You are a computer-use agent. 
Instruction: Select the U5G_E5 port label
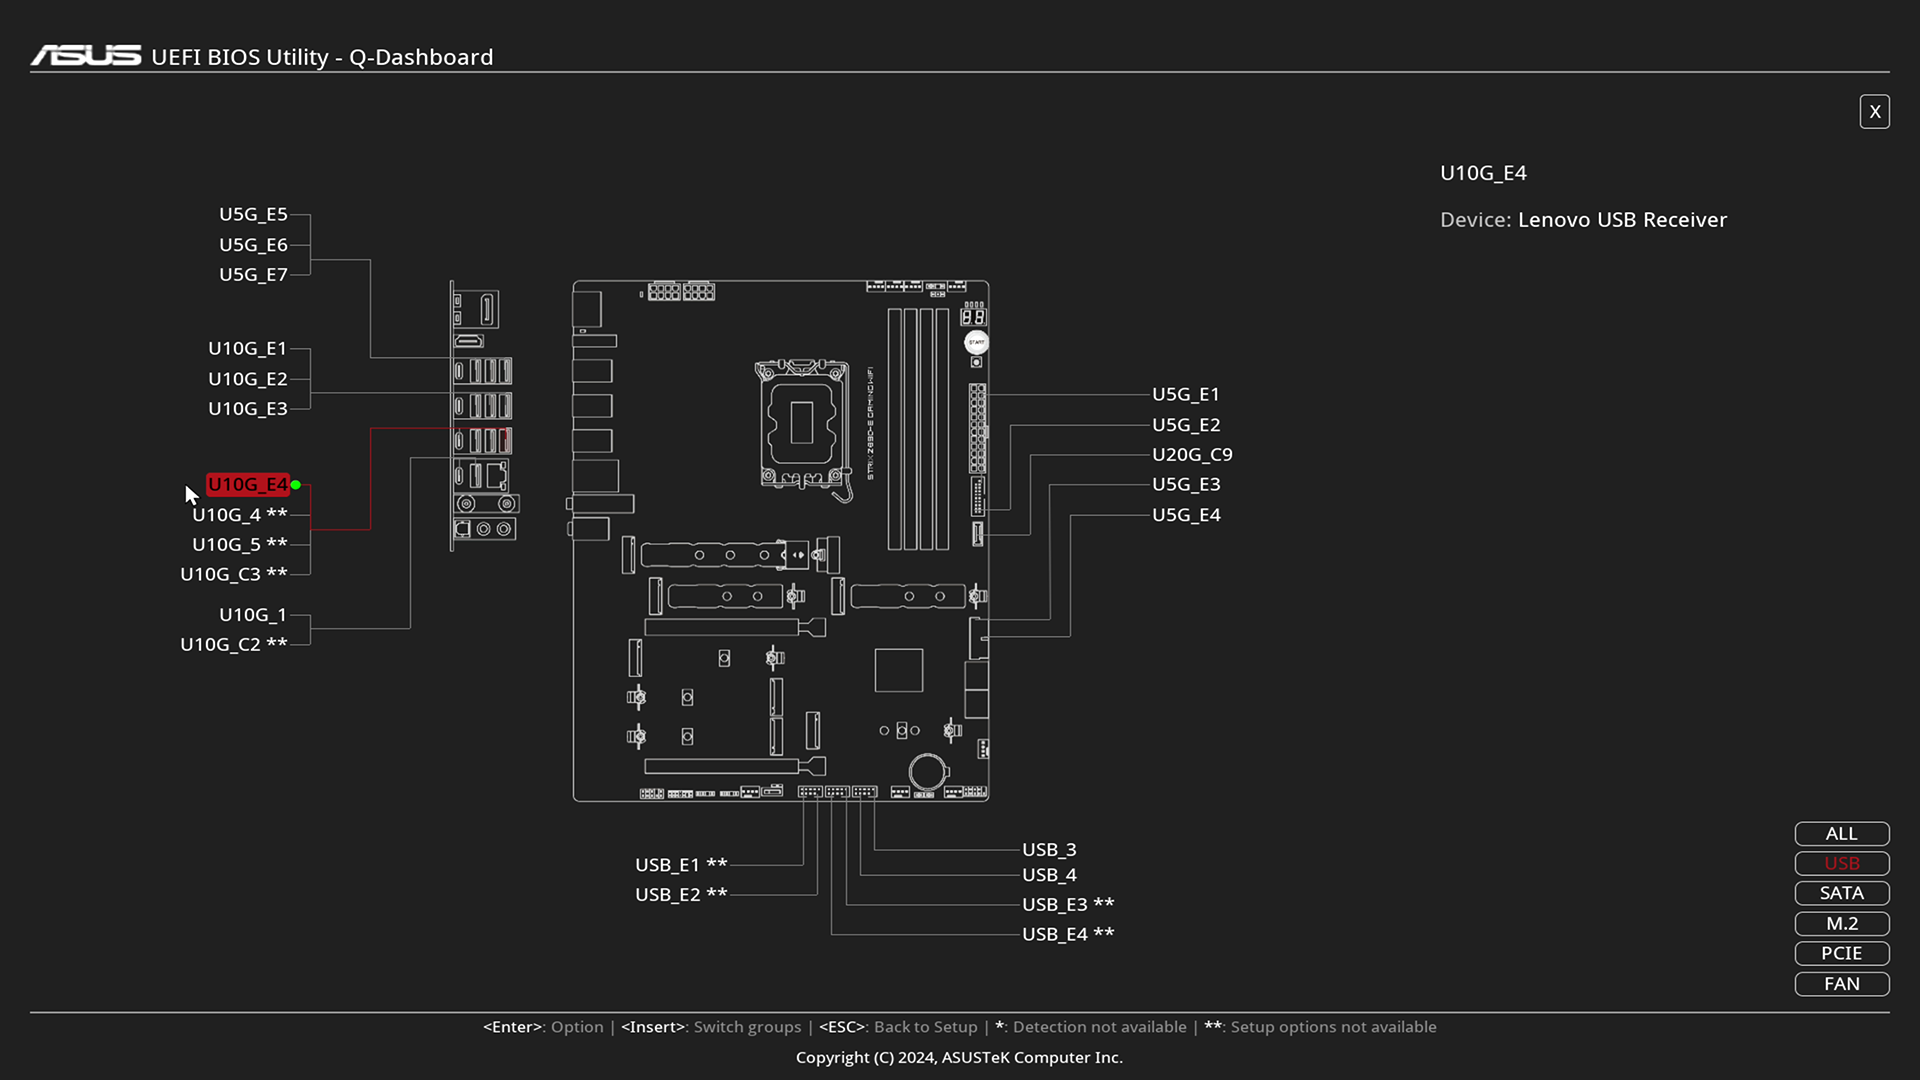coord(253,214)
